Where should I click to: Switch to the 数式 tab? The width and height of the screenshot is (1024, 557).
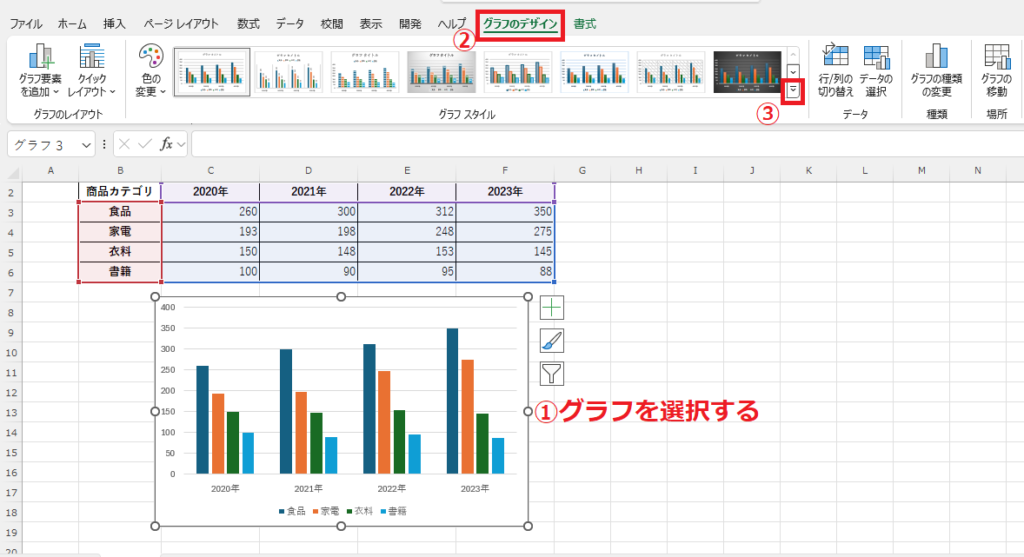(x=248, y=24)
